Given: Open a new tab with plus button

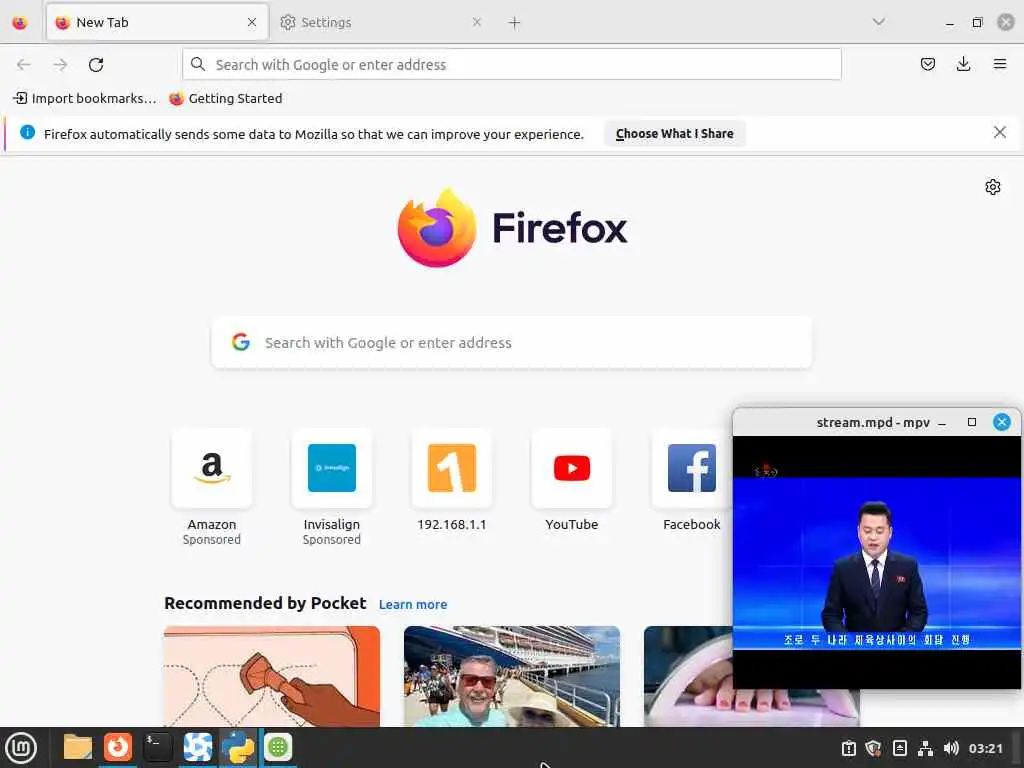Looking at the screenshot, I should (515, 23).
